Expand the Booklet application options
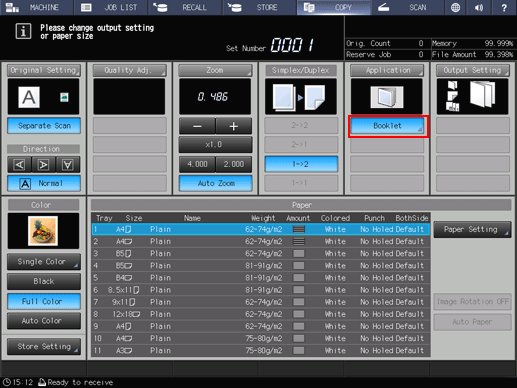Viewport: 517px width, 388px height. click(388, 126)
